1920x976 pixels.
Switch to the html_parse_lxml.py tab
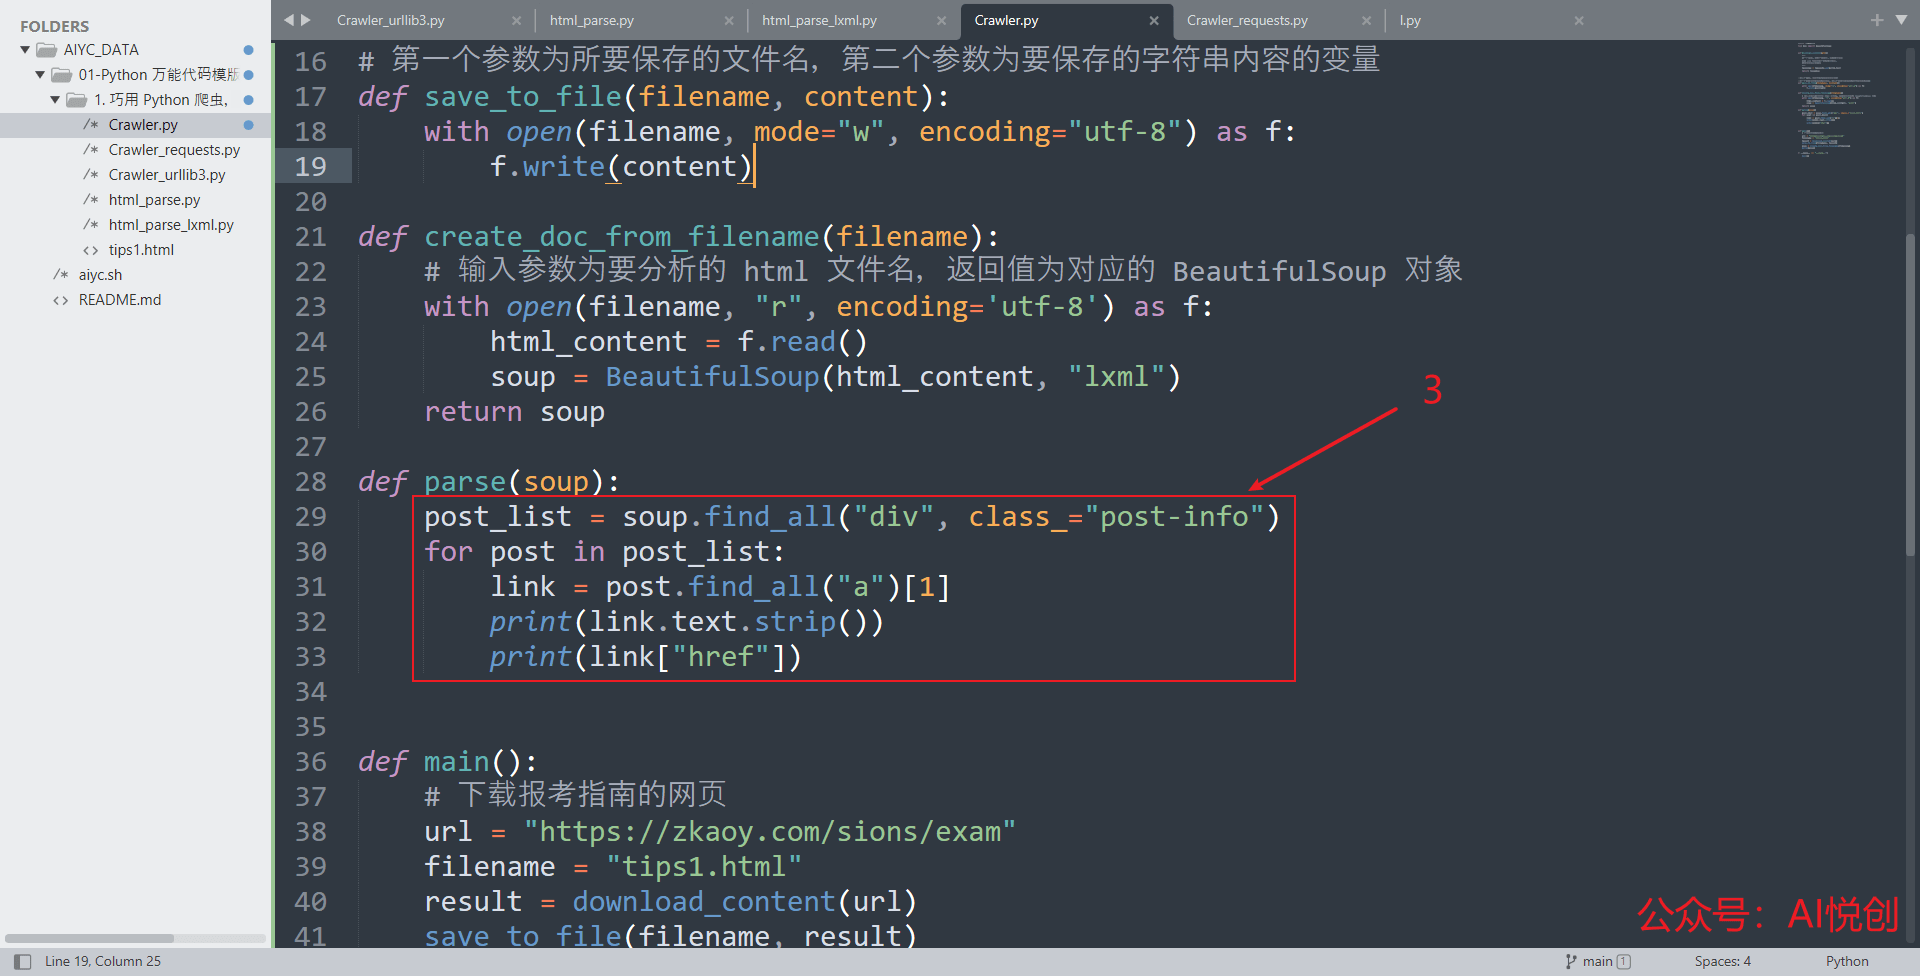819,20
